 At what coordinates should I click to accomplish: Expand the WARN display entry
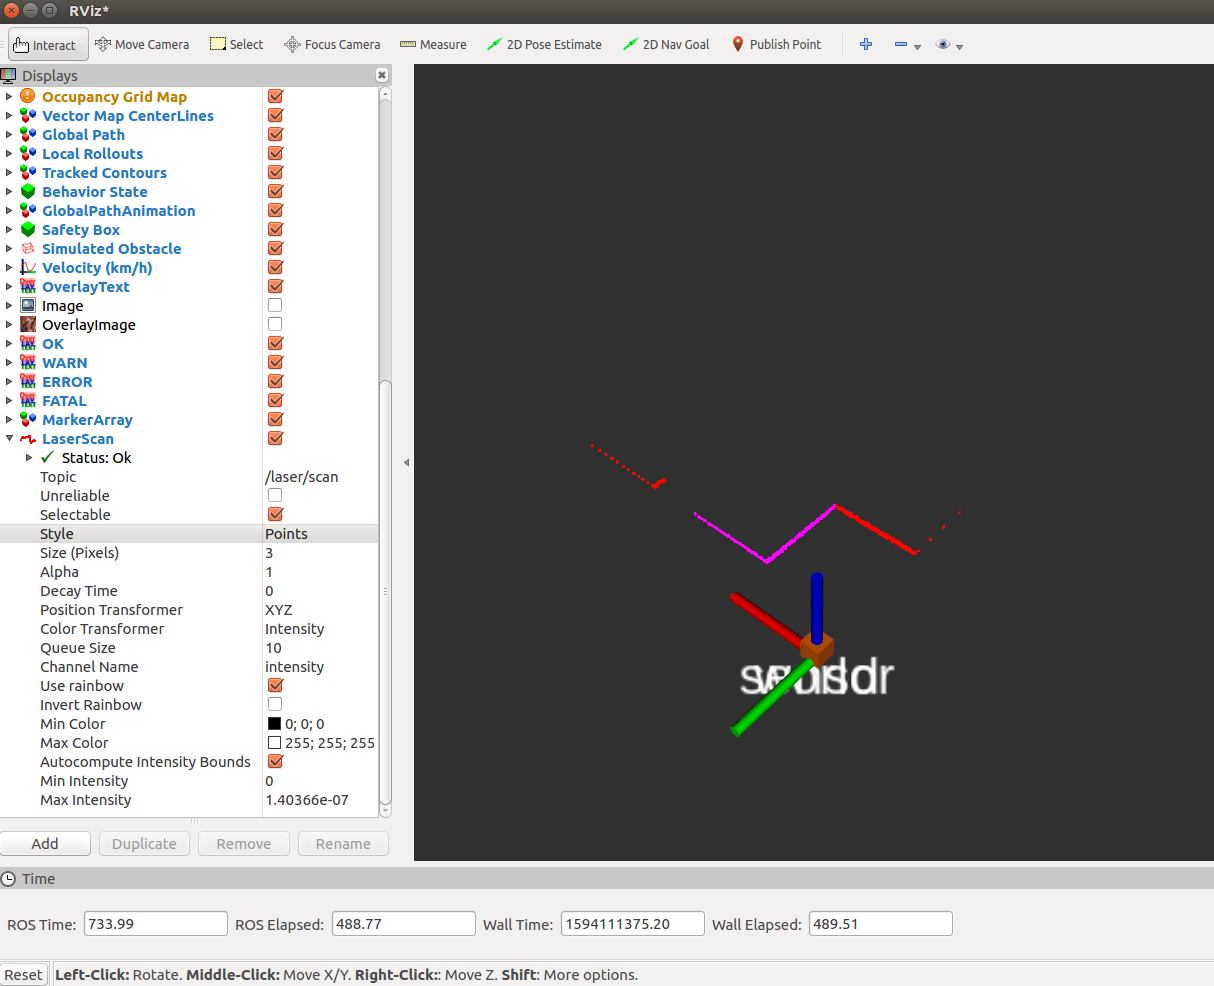(9, 363)
